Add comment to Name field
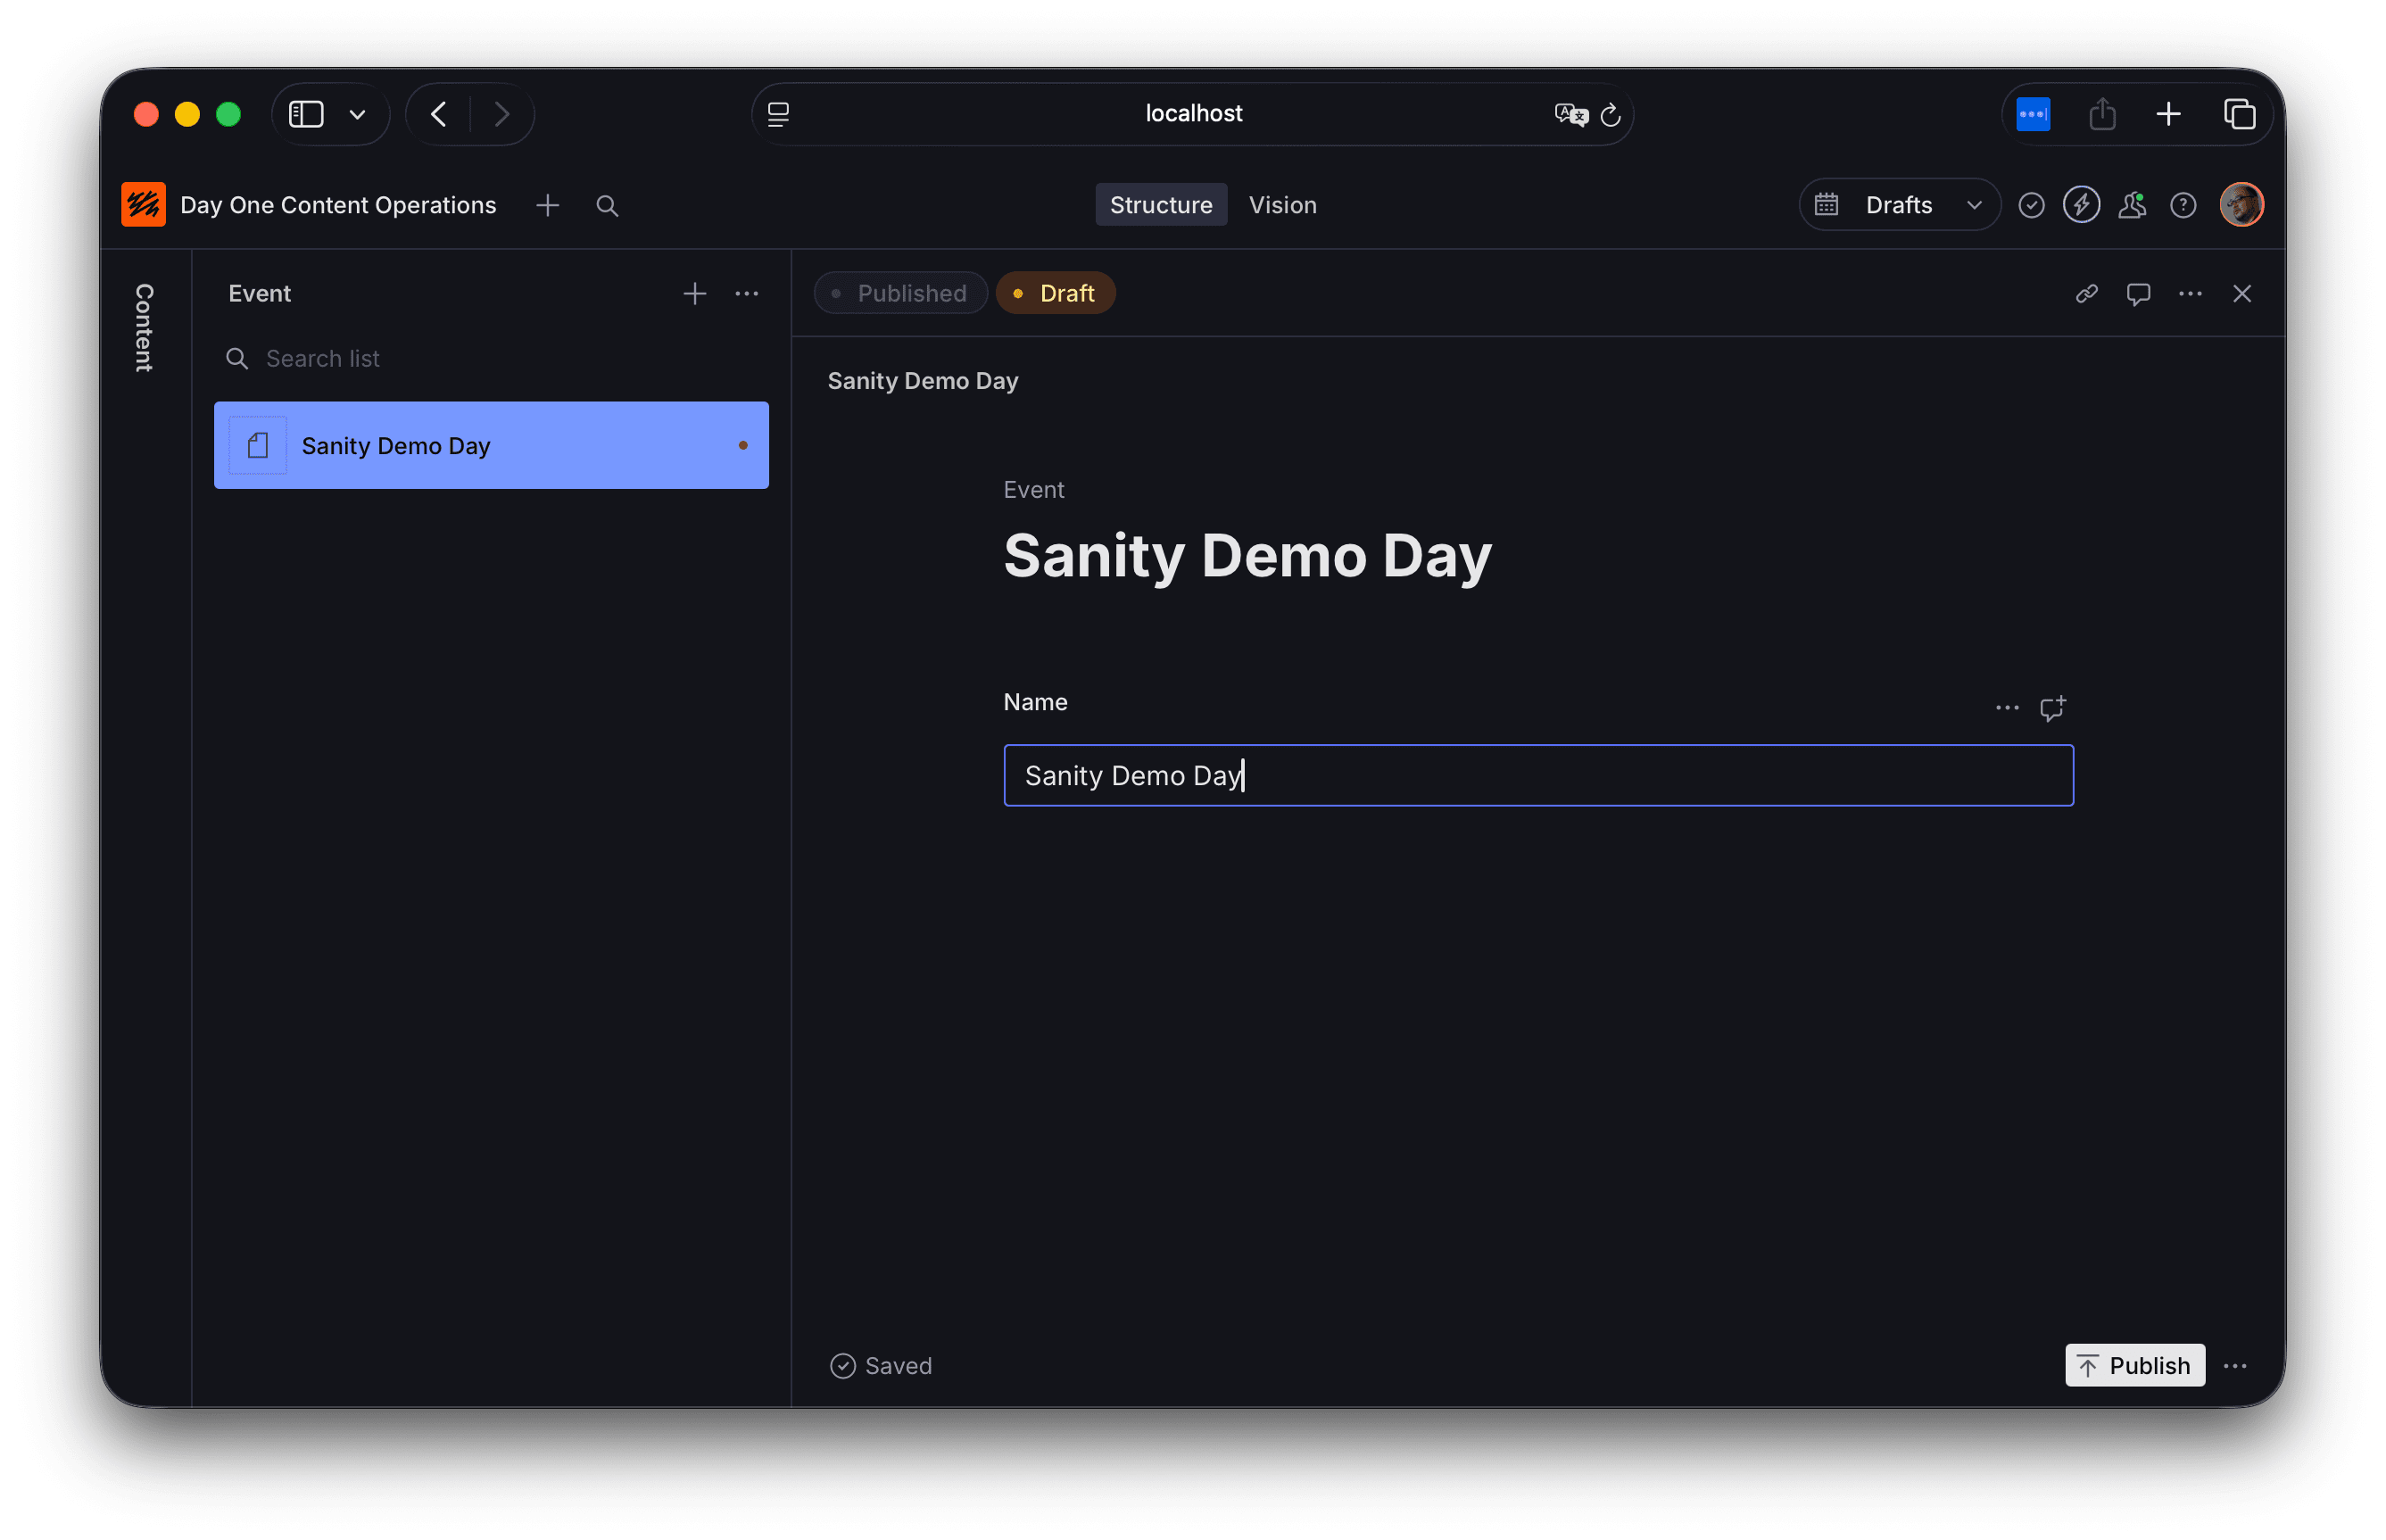Image resolution: width=2386 pixels, height=1540 pixels. [2052, 708]
